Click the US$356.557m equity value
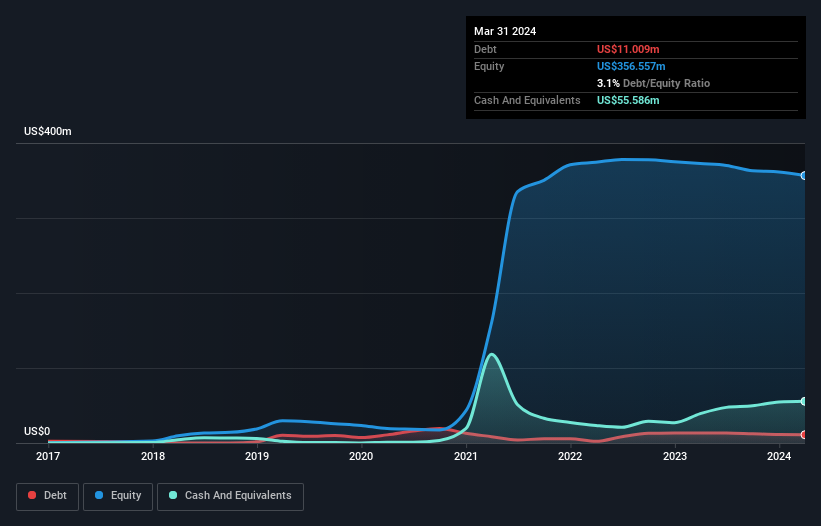This screenshot has height=526, width=821. 631,66
